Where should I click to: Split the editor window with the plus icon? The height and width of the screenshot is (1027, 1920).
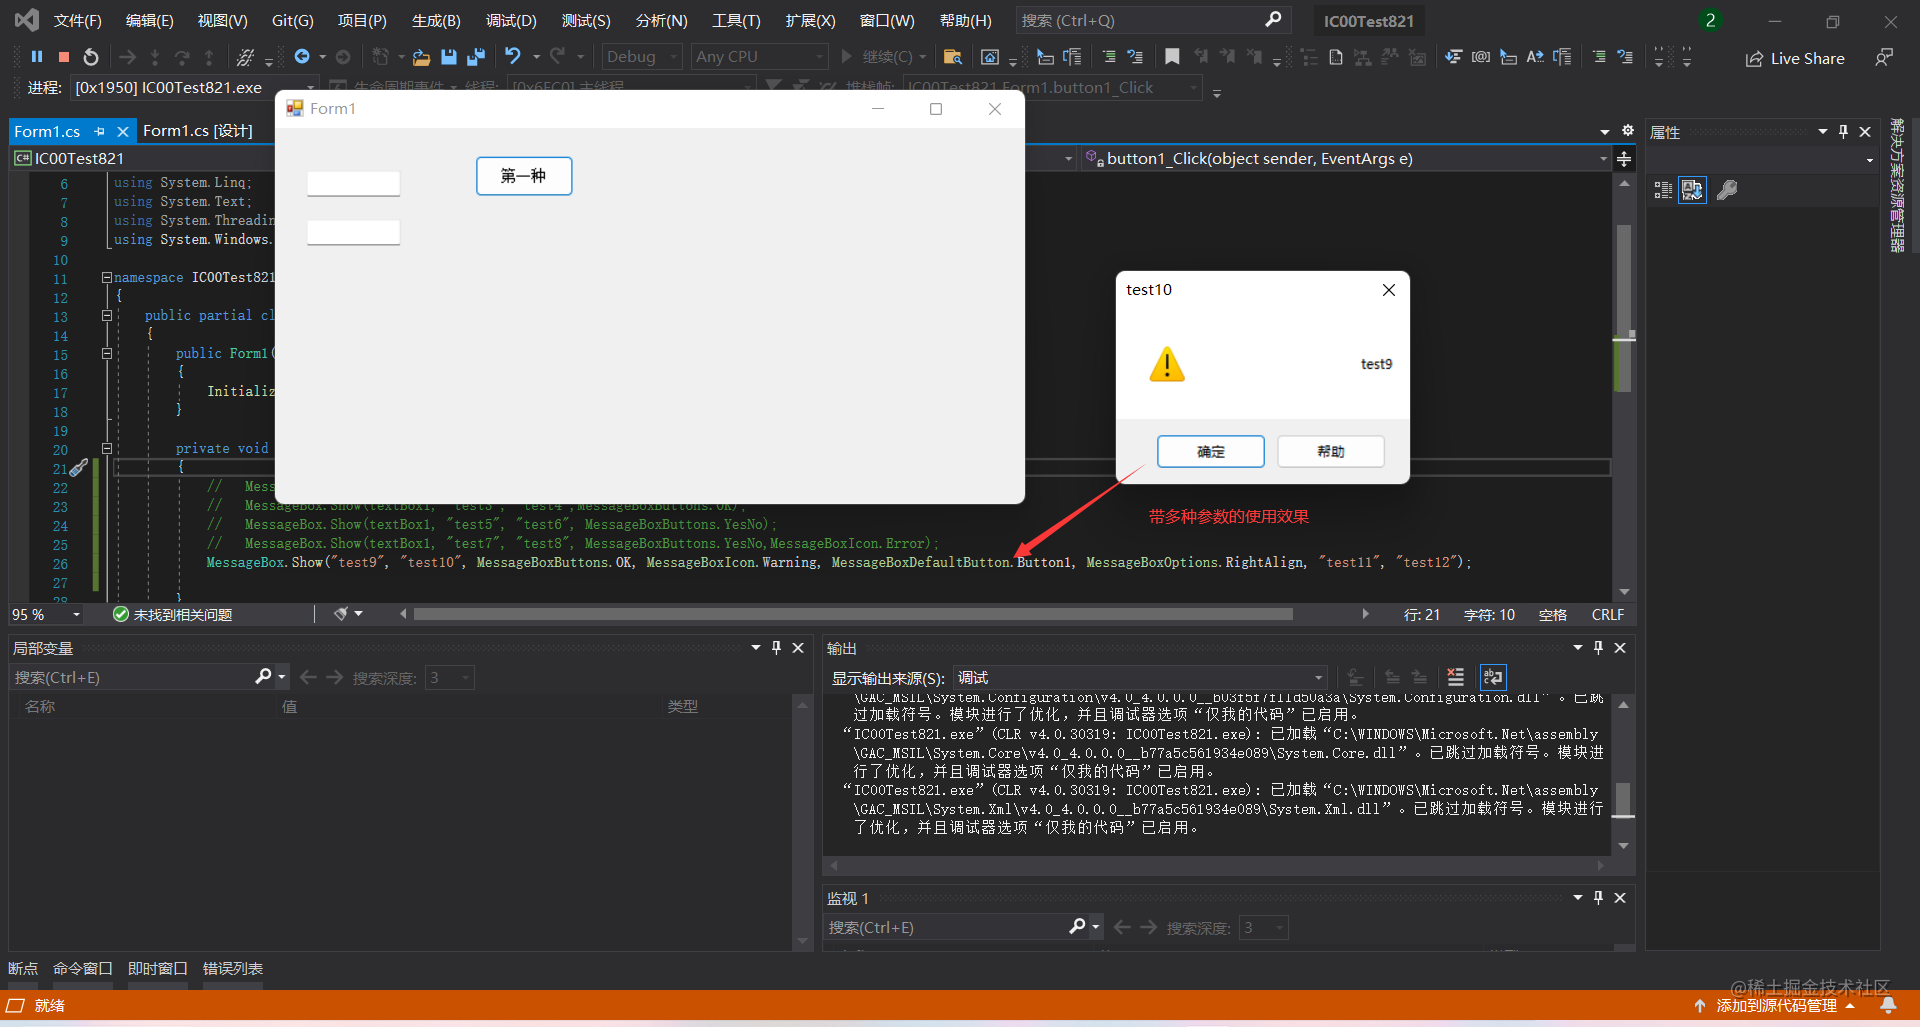point(1624,159)
